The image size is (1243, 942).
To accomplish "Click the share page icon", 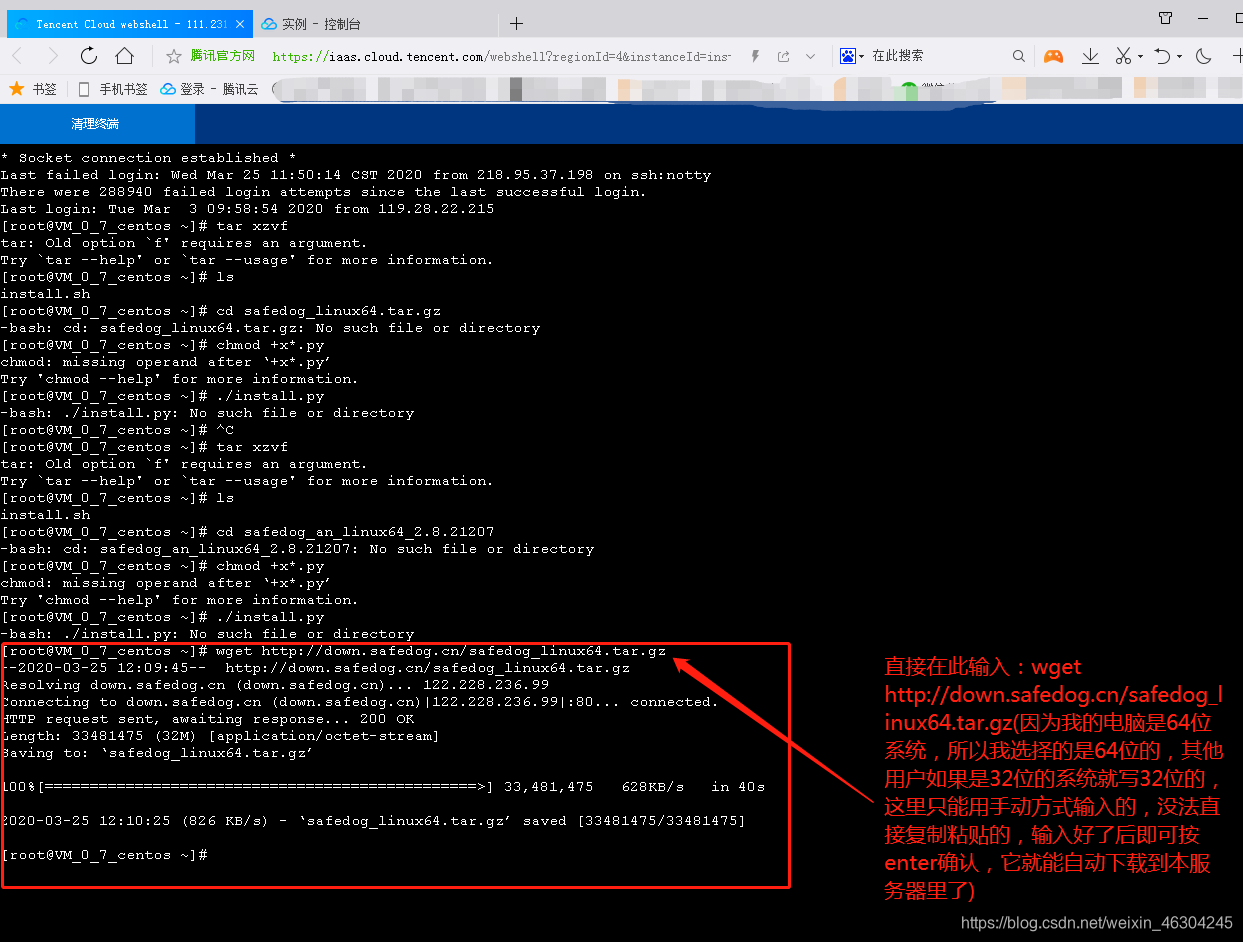I will pos(783,56).
